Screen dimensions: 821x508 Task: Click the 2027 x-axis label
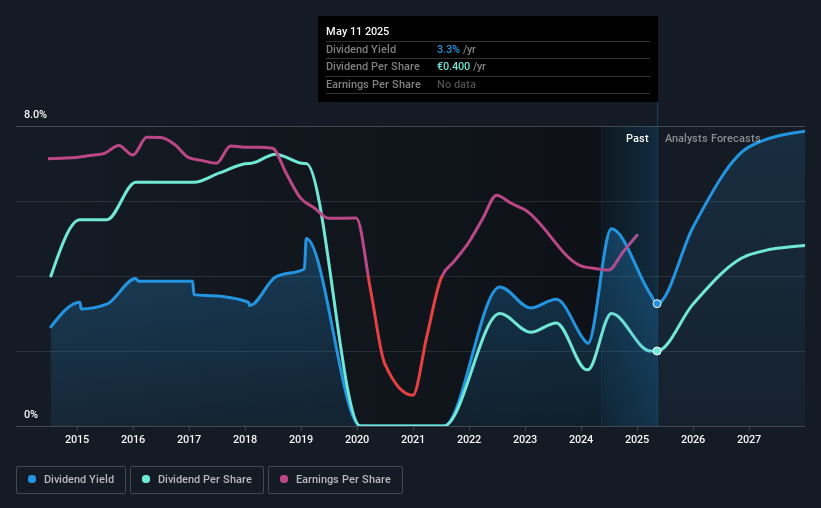(x=749, y=439)
